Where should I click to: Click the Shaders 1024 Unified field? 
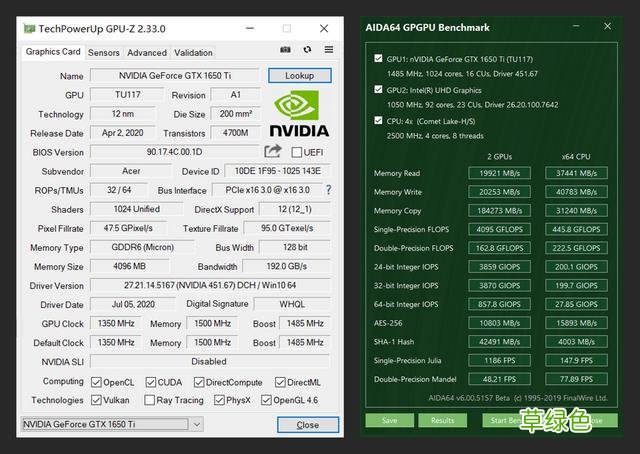[x=136, y=209]
